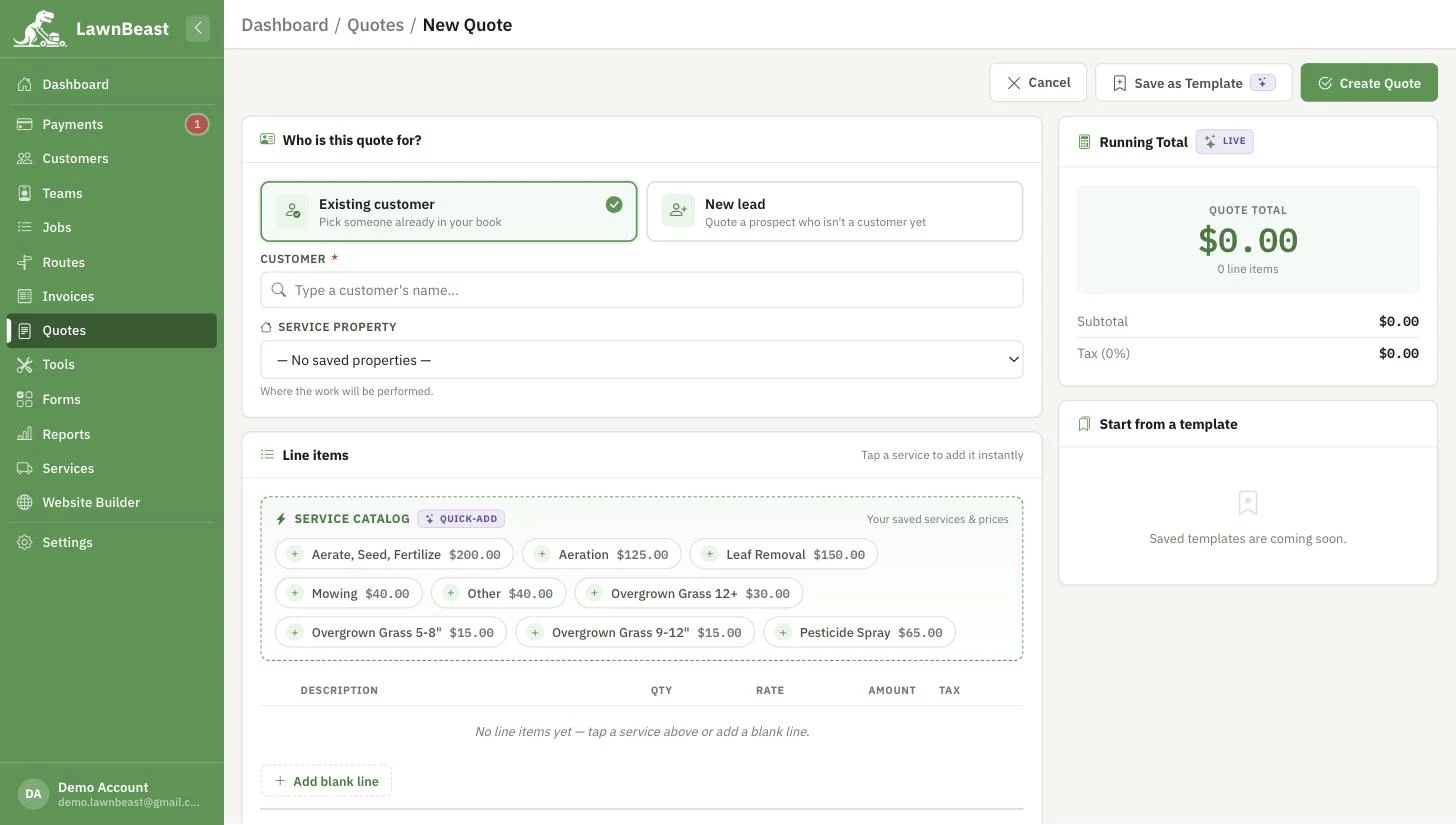Go to Customers in the sidebar
The image size is (1456, 825).
pyautogui.click(x=112, y=158)
